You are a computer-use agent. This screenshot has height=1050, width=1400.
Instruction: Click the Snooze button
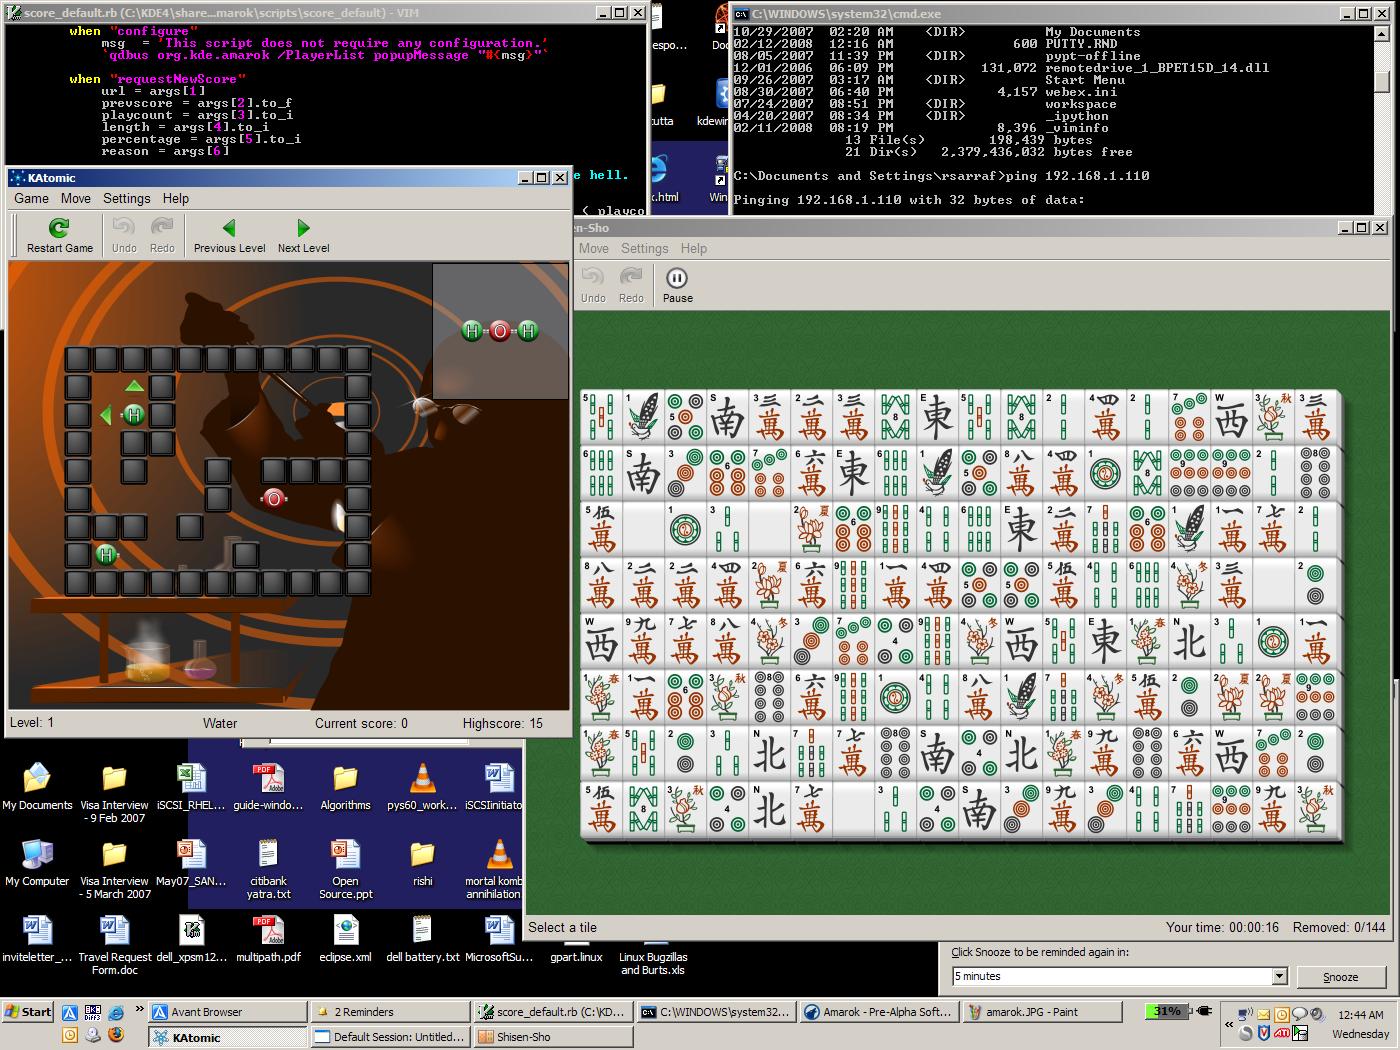(x=1340, y=977)
